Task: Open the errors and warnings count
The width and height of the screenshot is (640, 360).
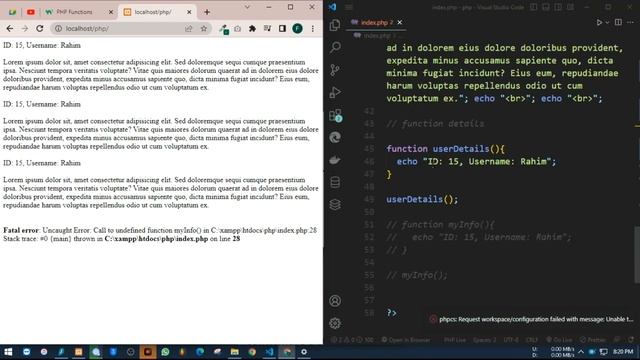Action: [352, 340]
